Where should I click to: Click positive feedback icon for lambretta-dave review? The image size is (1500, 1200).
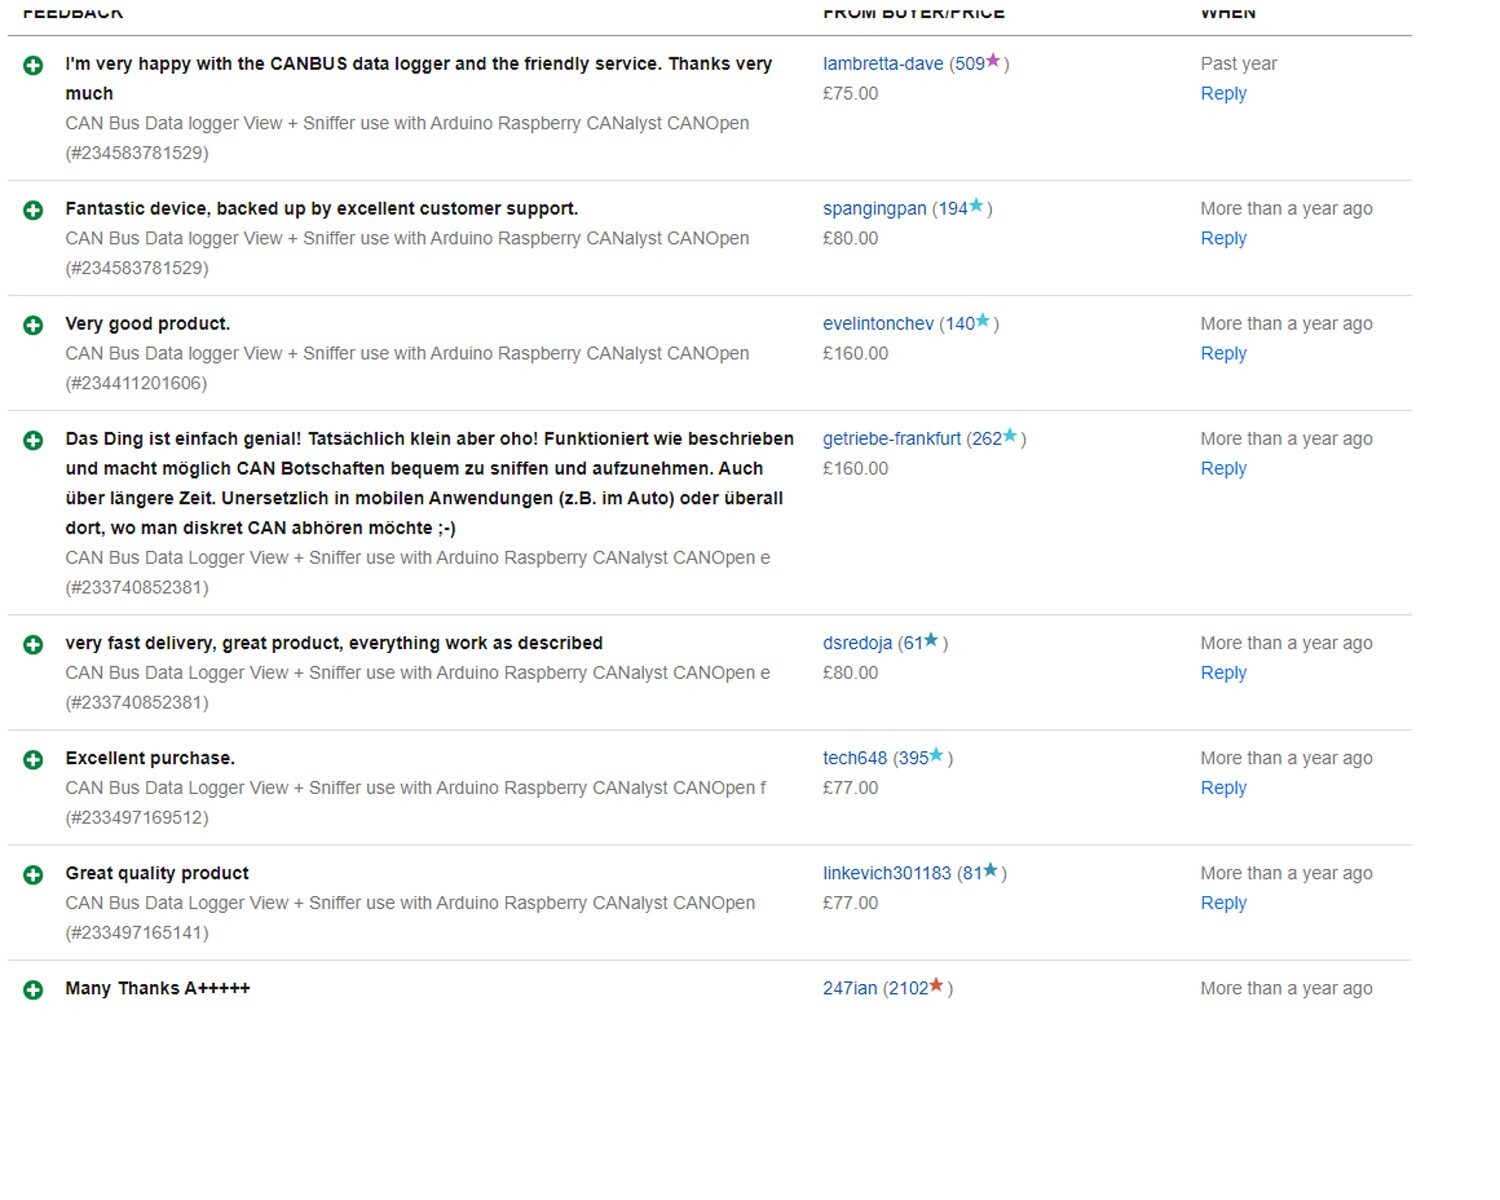click(x=33, y=66)
